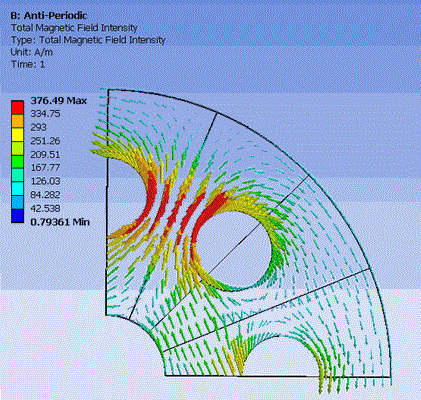Select the Unit: A/m text line

(32, 52)
